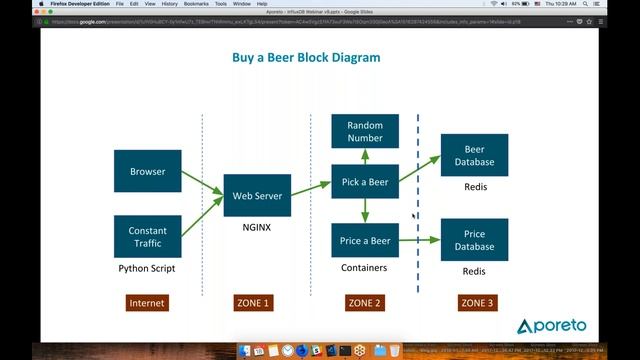Open Firefox Developer Edition app menu
The image size is (640, 360).
tap(80, 4)
